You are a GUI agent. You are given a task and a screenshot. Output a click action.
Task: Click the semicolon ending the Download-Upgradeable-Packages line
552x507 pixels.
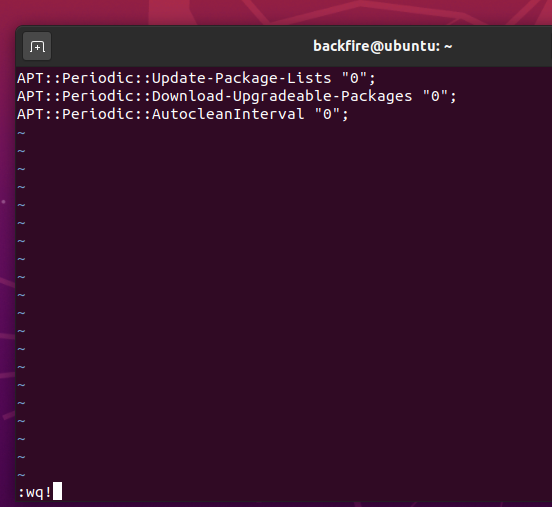click(453, 98)
